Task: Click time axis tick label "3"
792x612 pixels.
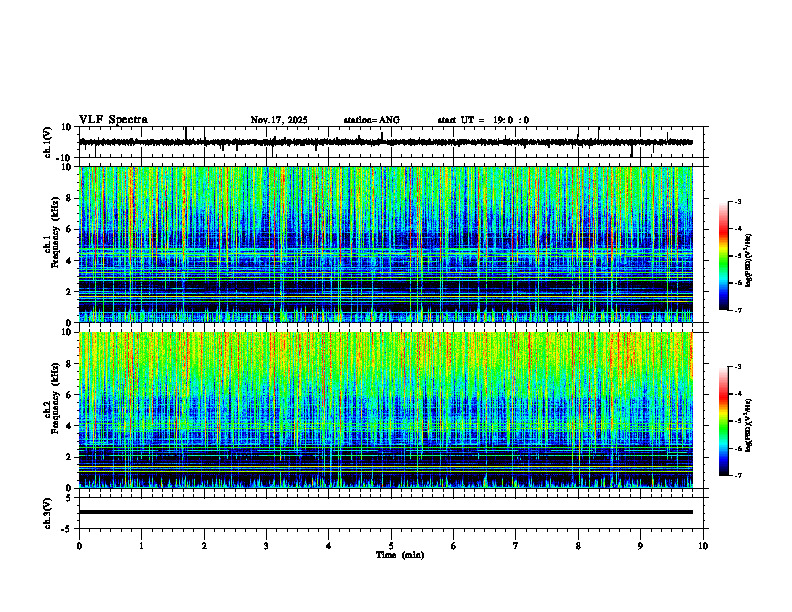Action: [266, 546]
